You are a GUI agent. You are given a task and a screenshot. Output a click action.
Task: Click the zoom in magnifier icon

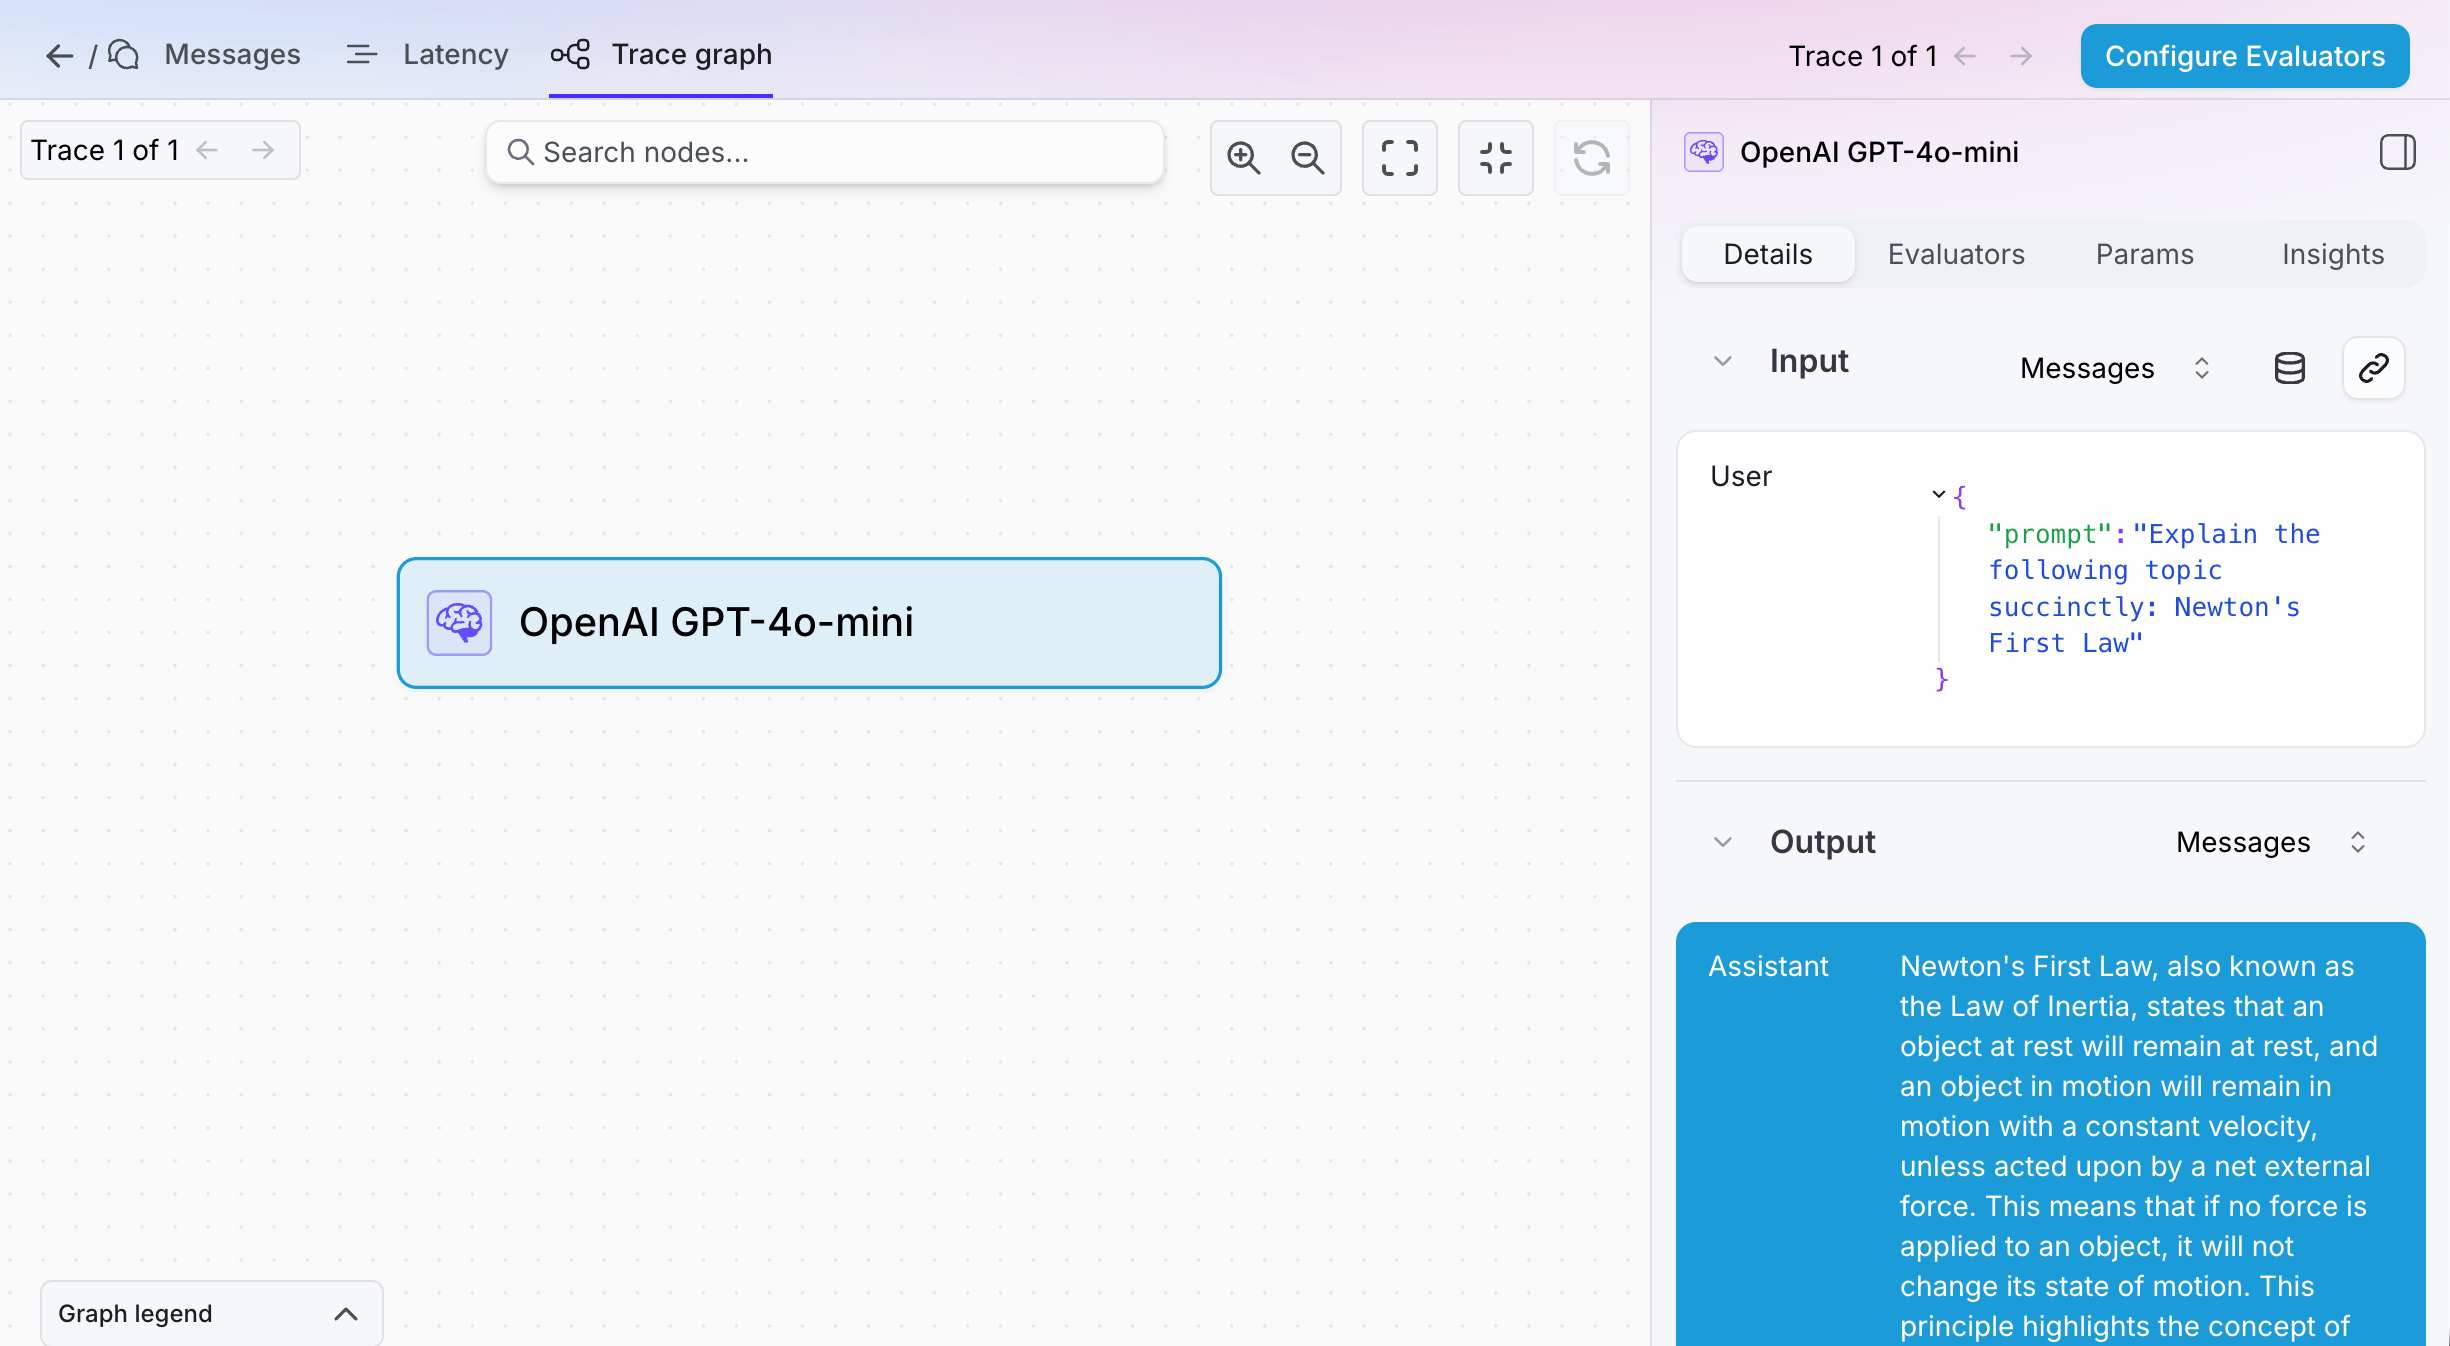point(1243,157)
